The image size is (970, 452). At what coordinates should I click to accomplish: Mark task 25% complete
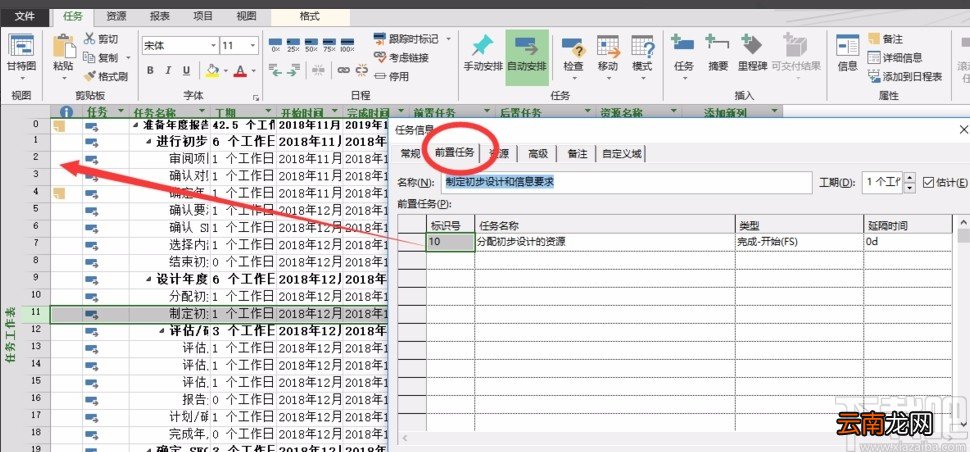pos(293,45)
